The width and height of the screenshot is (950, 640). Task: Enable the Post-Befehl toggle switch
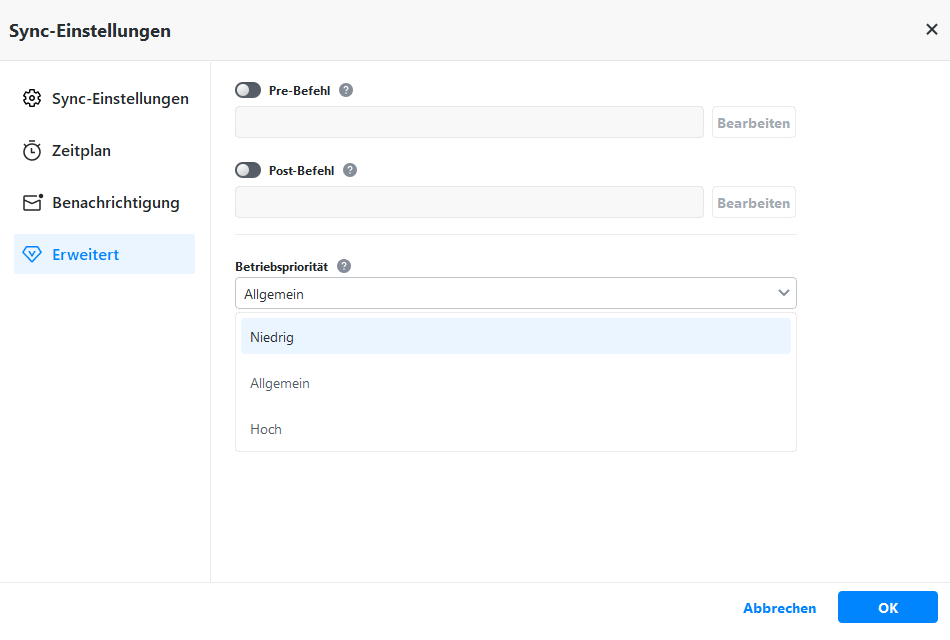point(248,170)
